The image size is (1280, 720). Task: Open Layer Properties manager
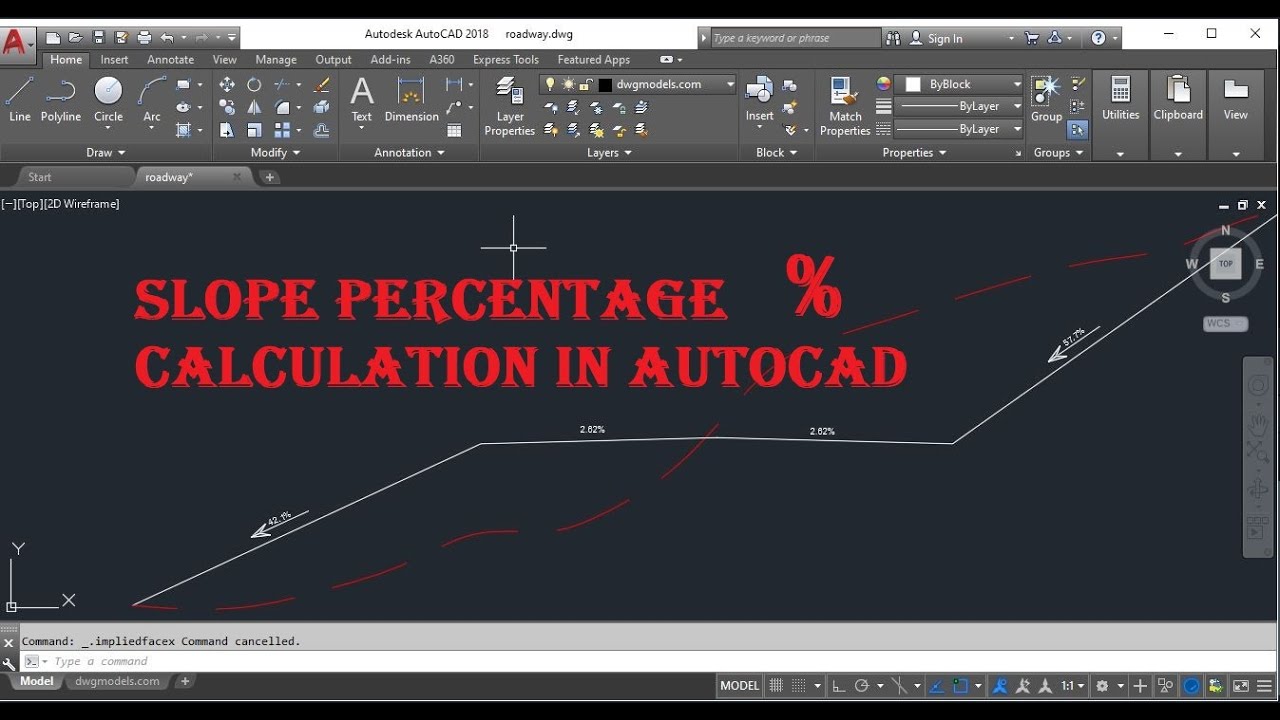coord(510,106)
